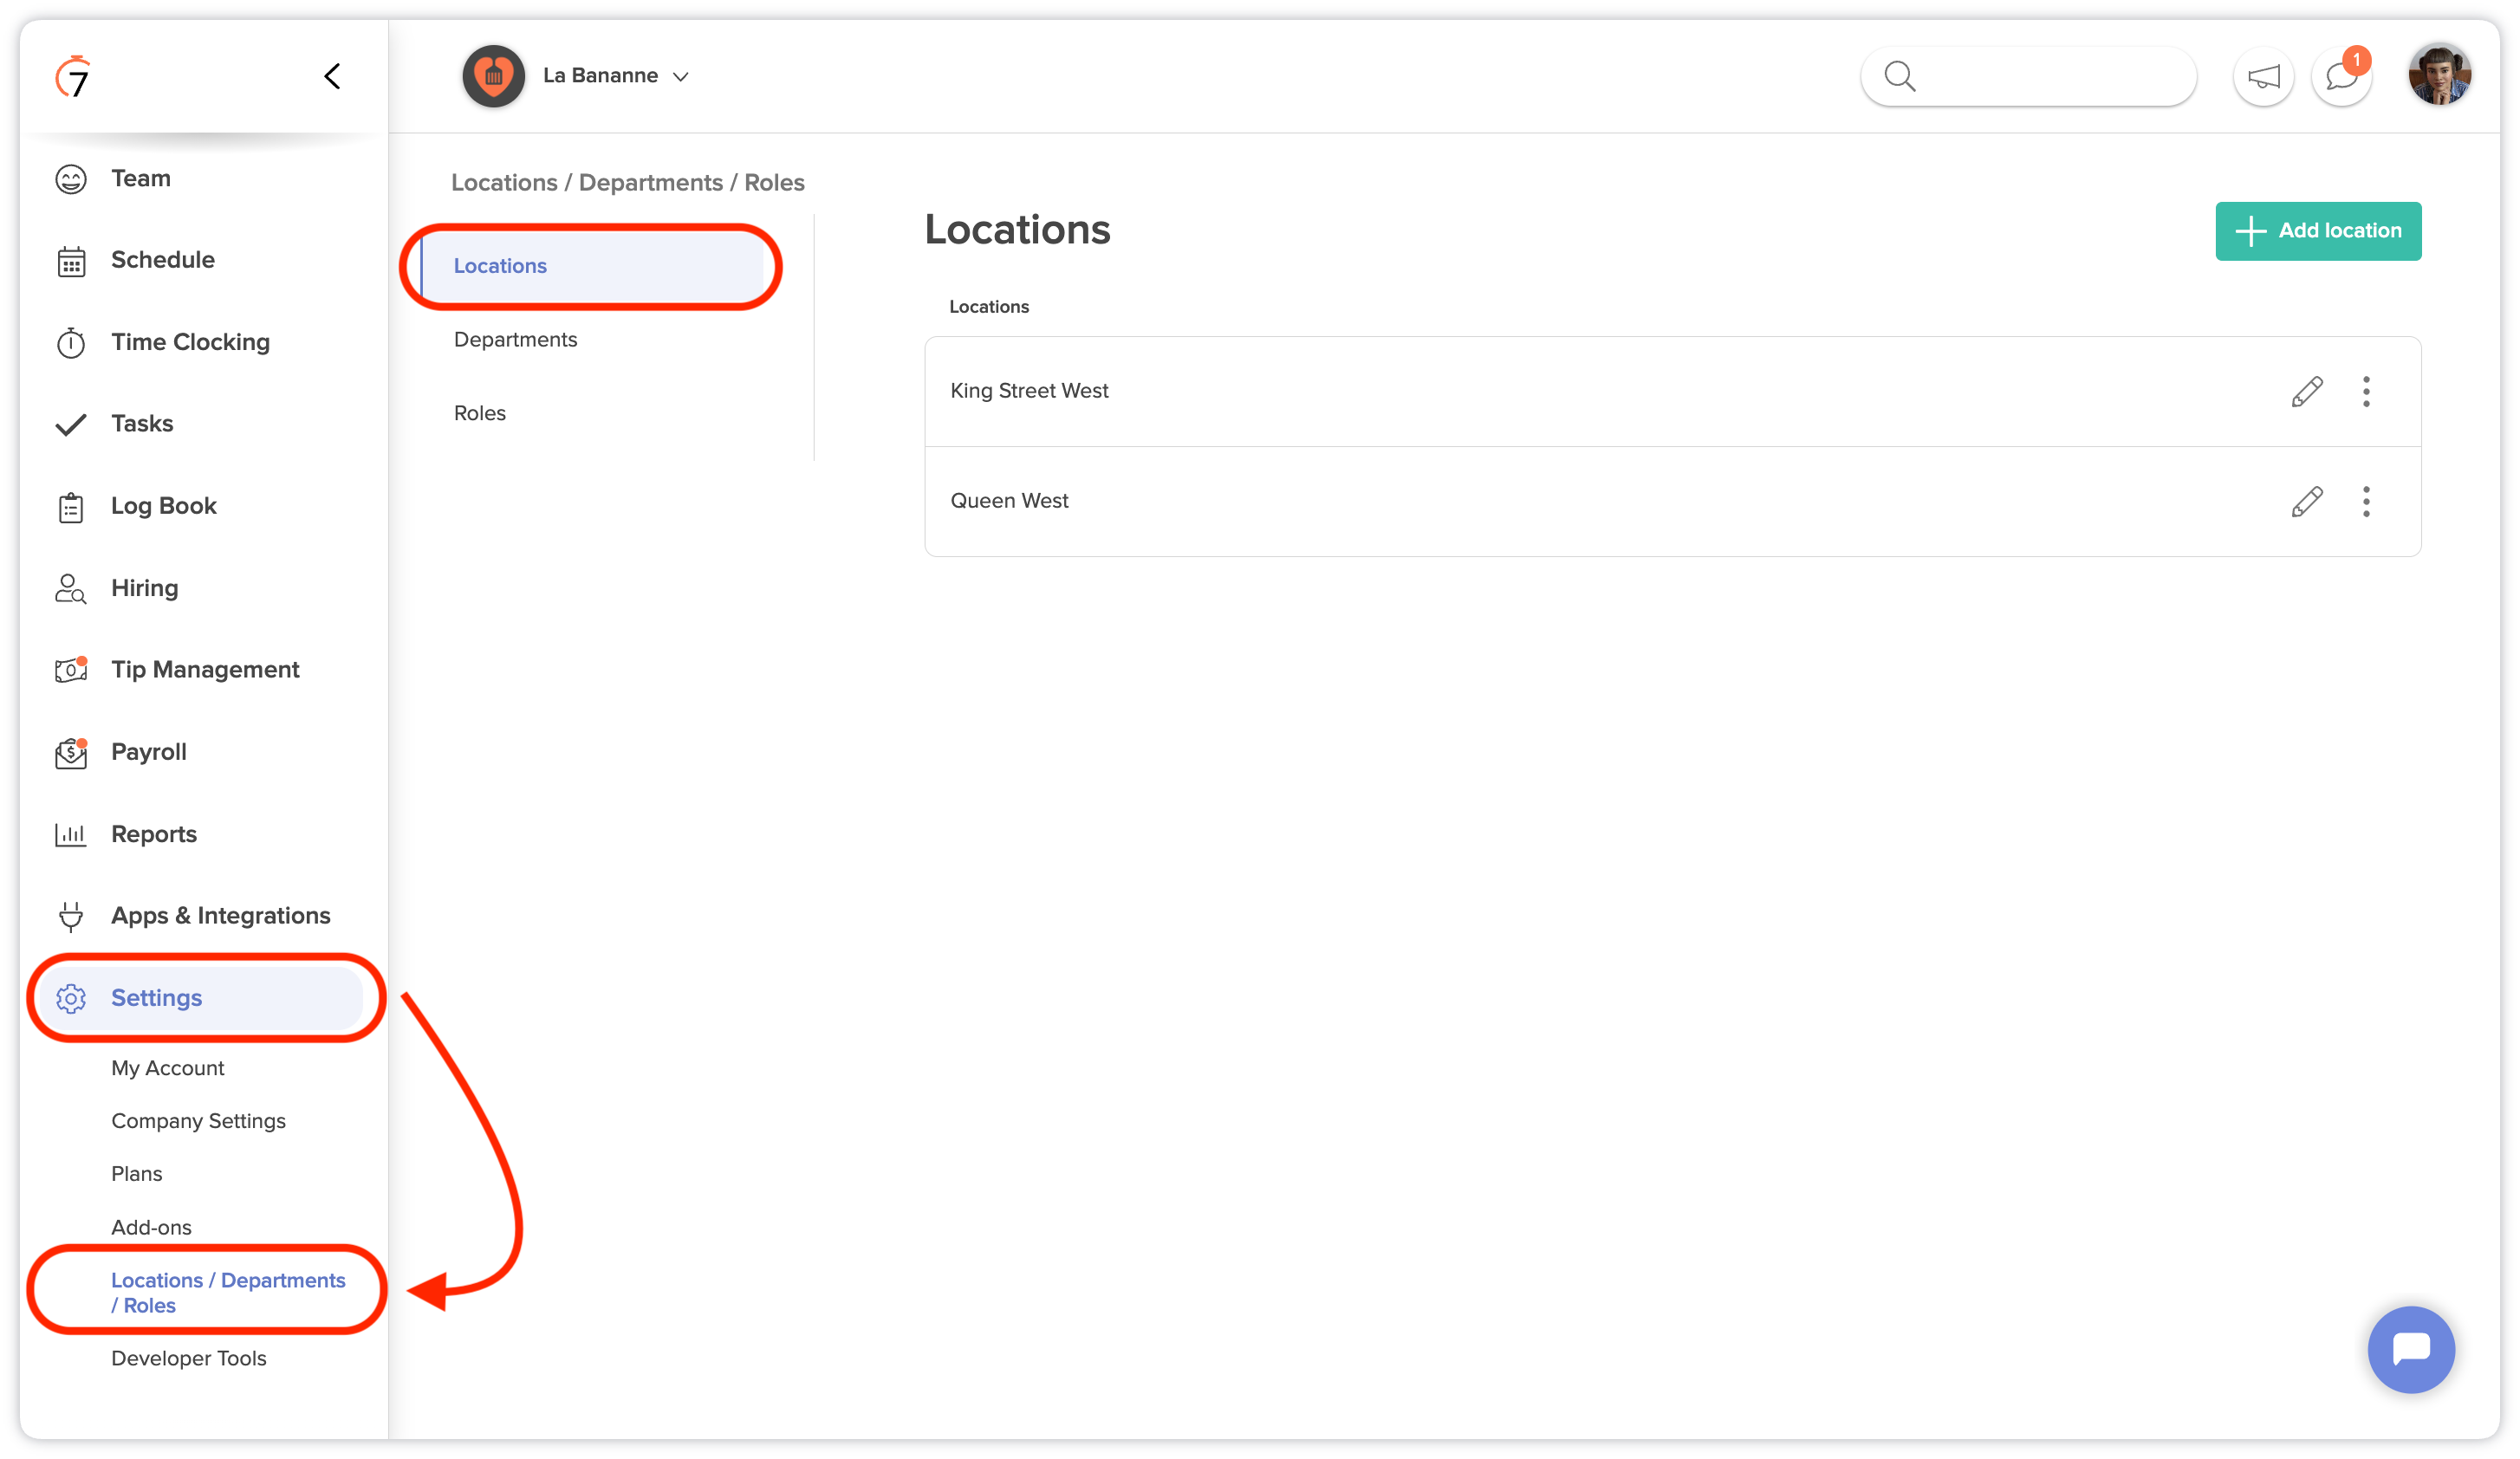Click the 7shifts logo icon
Viewport: 2520px width, 1459px height.
[x=73, y=76]
